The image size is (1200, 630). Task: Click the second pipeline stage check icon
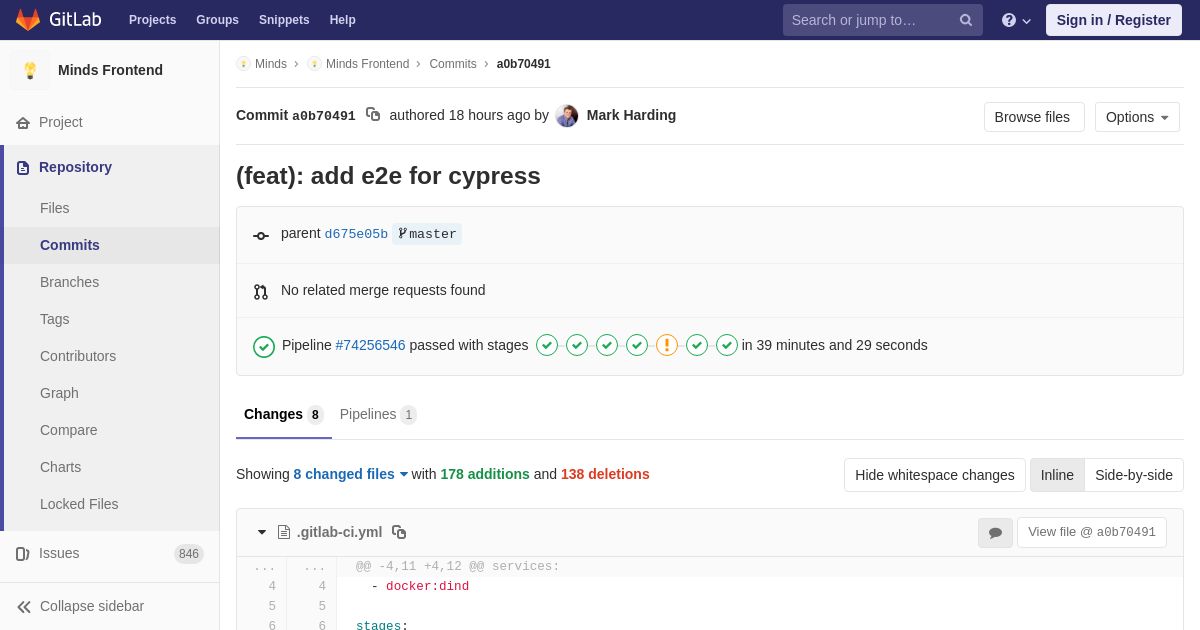(577, 345)
